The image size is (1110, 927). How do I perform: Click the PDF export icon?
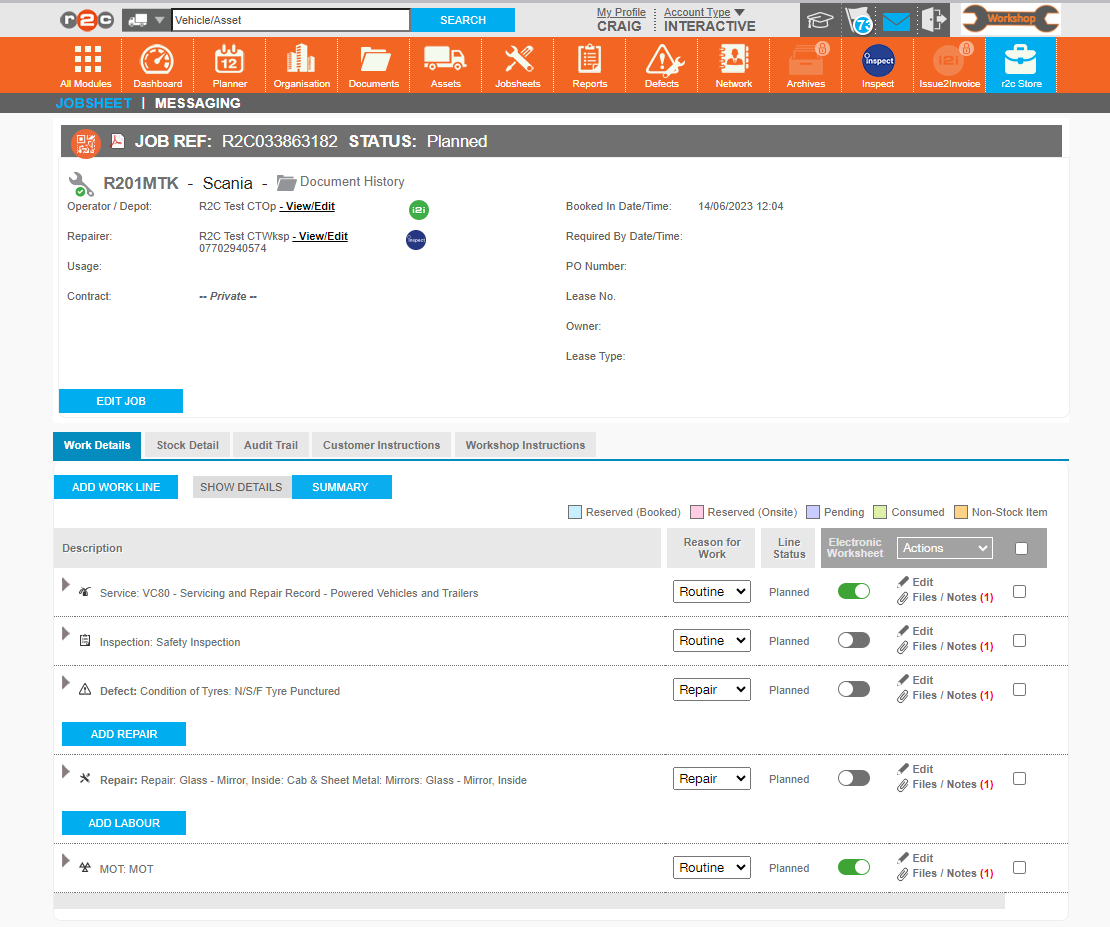(x=117, y=141)
